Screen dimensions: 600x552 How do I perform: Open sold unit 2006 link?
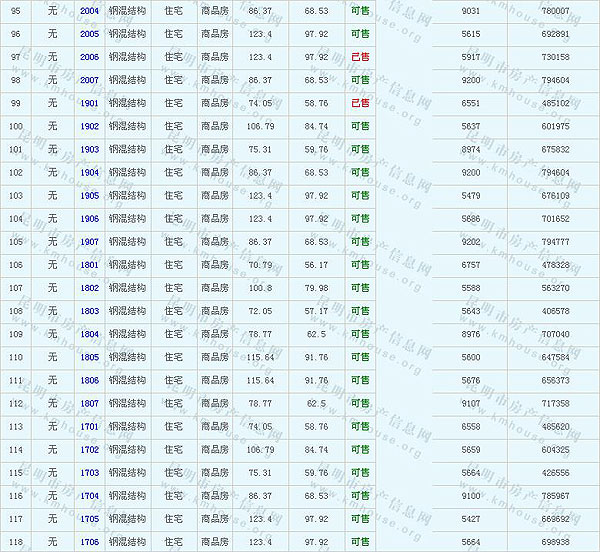[89, 57]
